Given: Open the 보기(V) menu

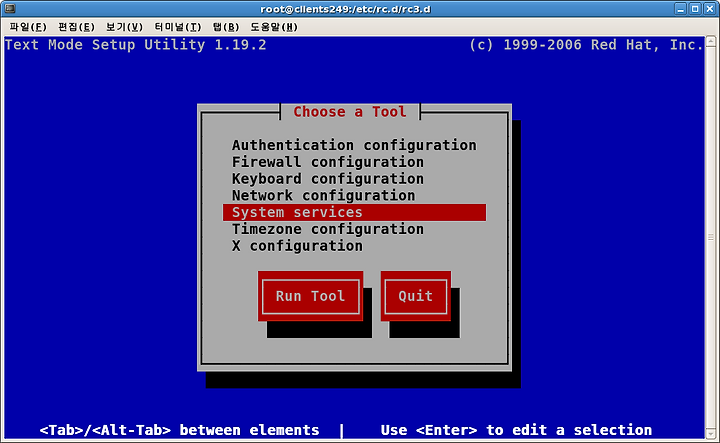Looking at the screenshot, I should pos(124,27).
